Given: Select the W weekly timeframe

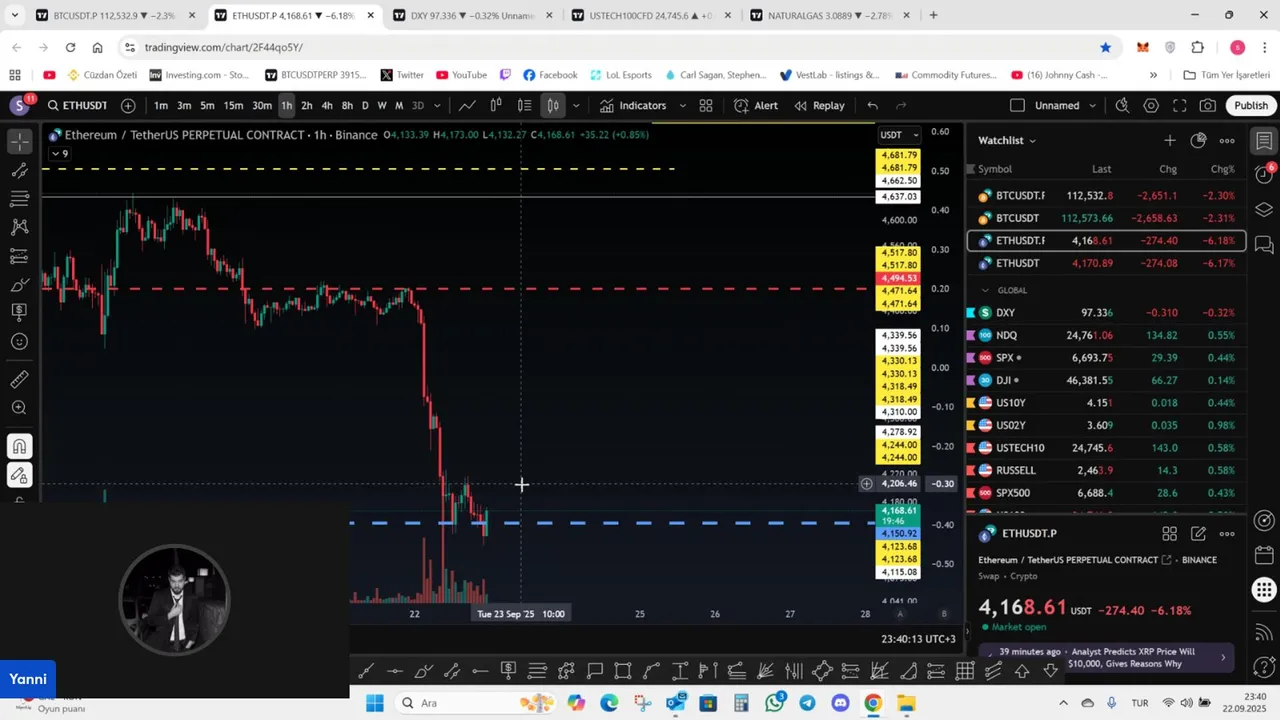Looking at the screenshot, I should click(382, 105).
